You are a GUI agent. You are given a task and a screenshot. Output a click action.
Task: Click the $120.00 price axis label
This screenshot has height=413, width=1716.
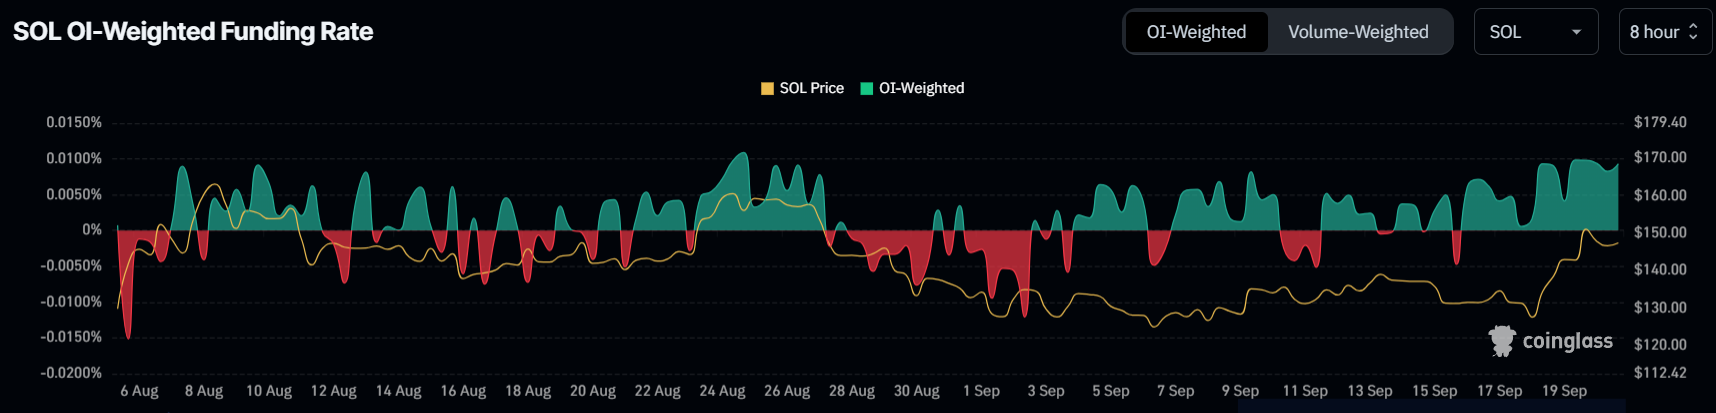[x=1660, y=344]
